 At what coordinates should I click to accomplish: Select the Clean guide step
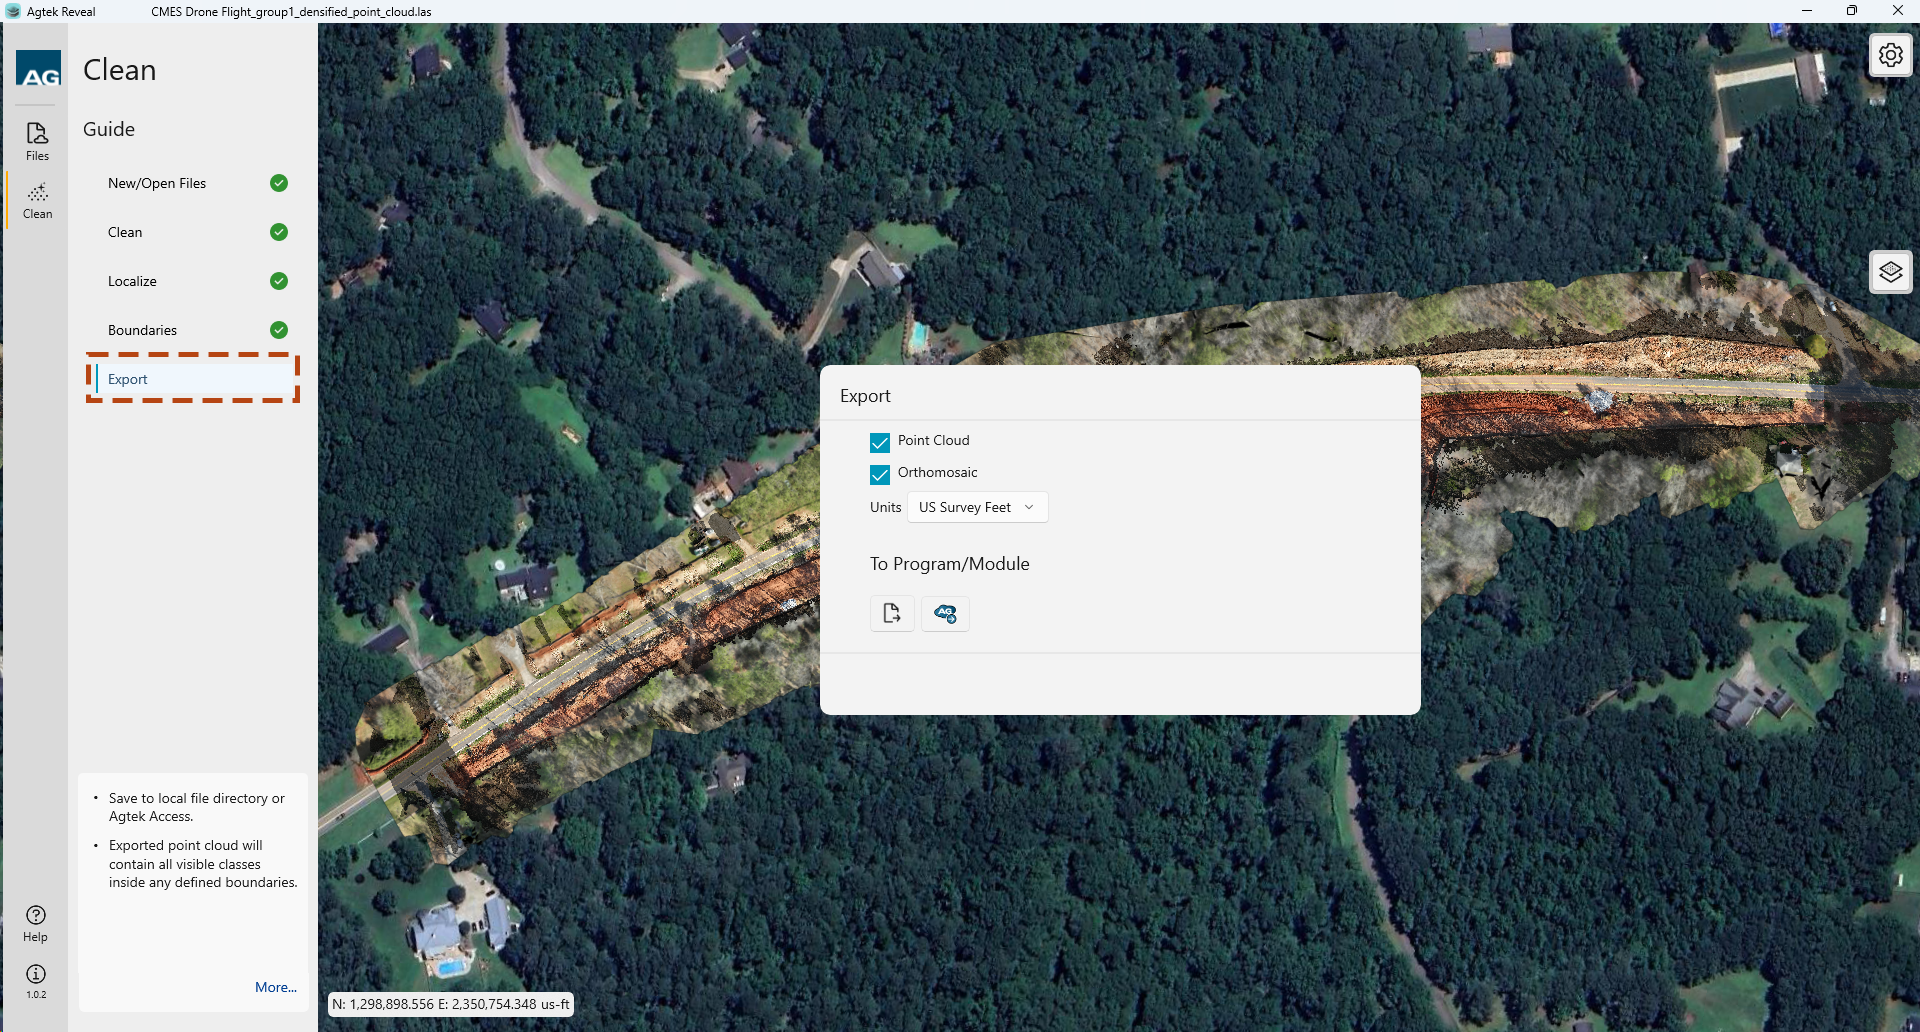[x=125, y=232]
